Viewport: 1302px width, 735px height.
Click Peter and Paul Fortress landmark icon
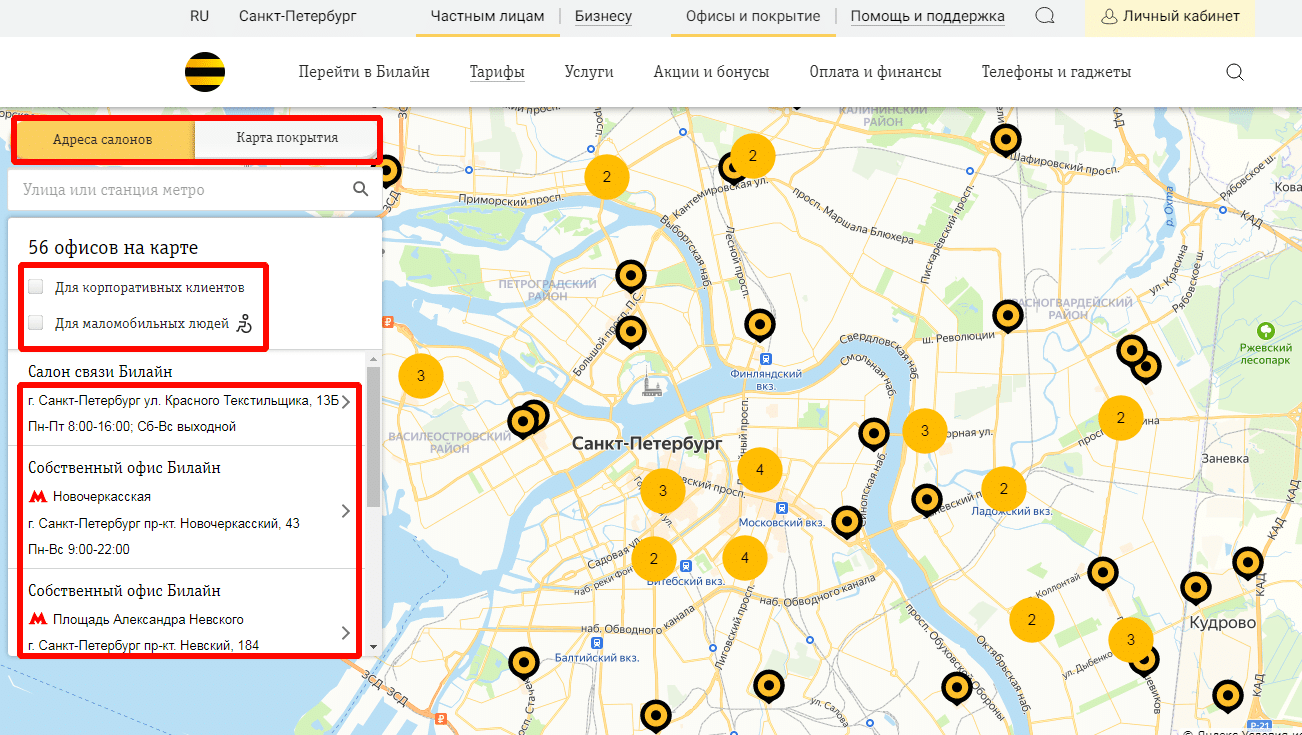[x=653, y=385]
